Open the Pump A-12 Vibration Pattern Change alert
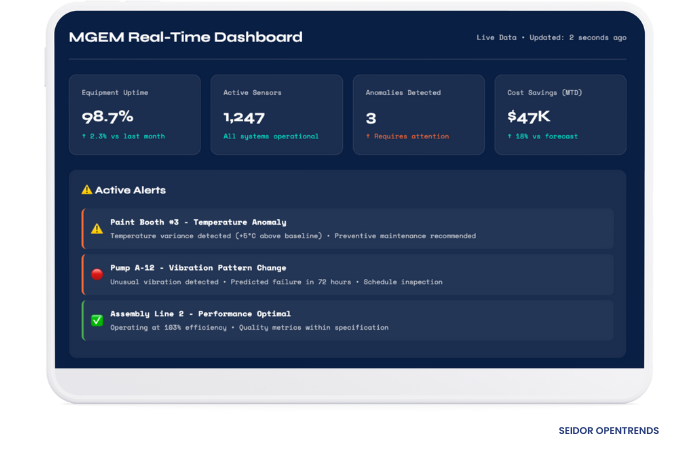This screenshot has width=698, height=460. click(348, 274)
